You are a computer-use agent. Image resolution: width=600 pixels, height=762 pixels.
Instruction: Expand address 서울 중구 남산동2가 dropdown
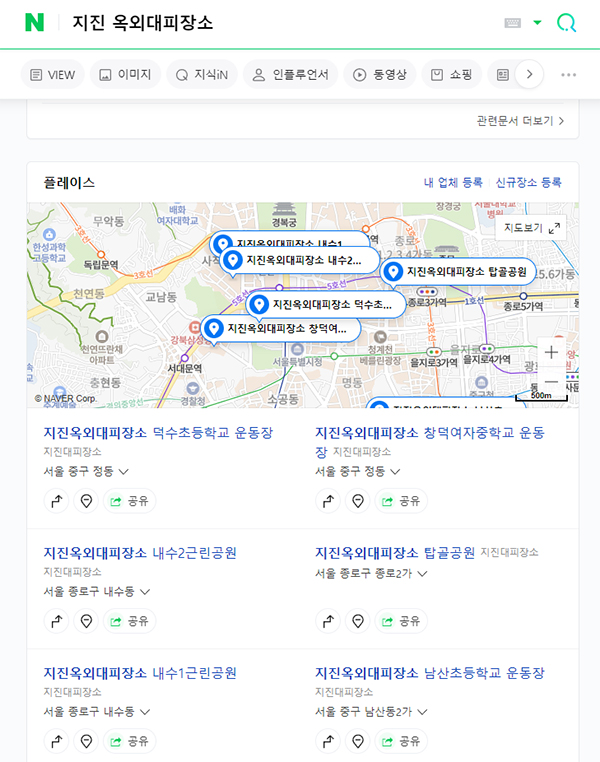[371, 711]
